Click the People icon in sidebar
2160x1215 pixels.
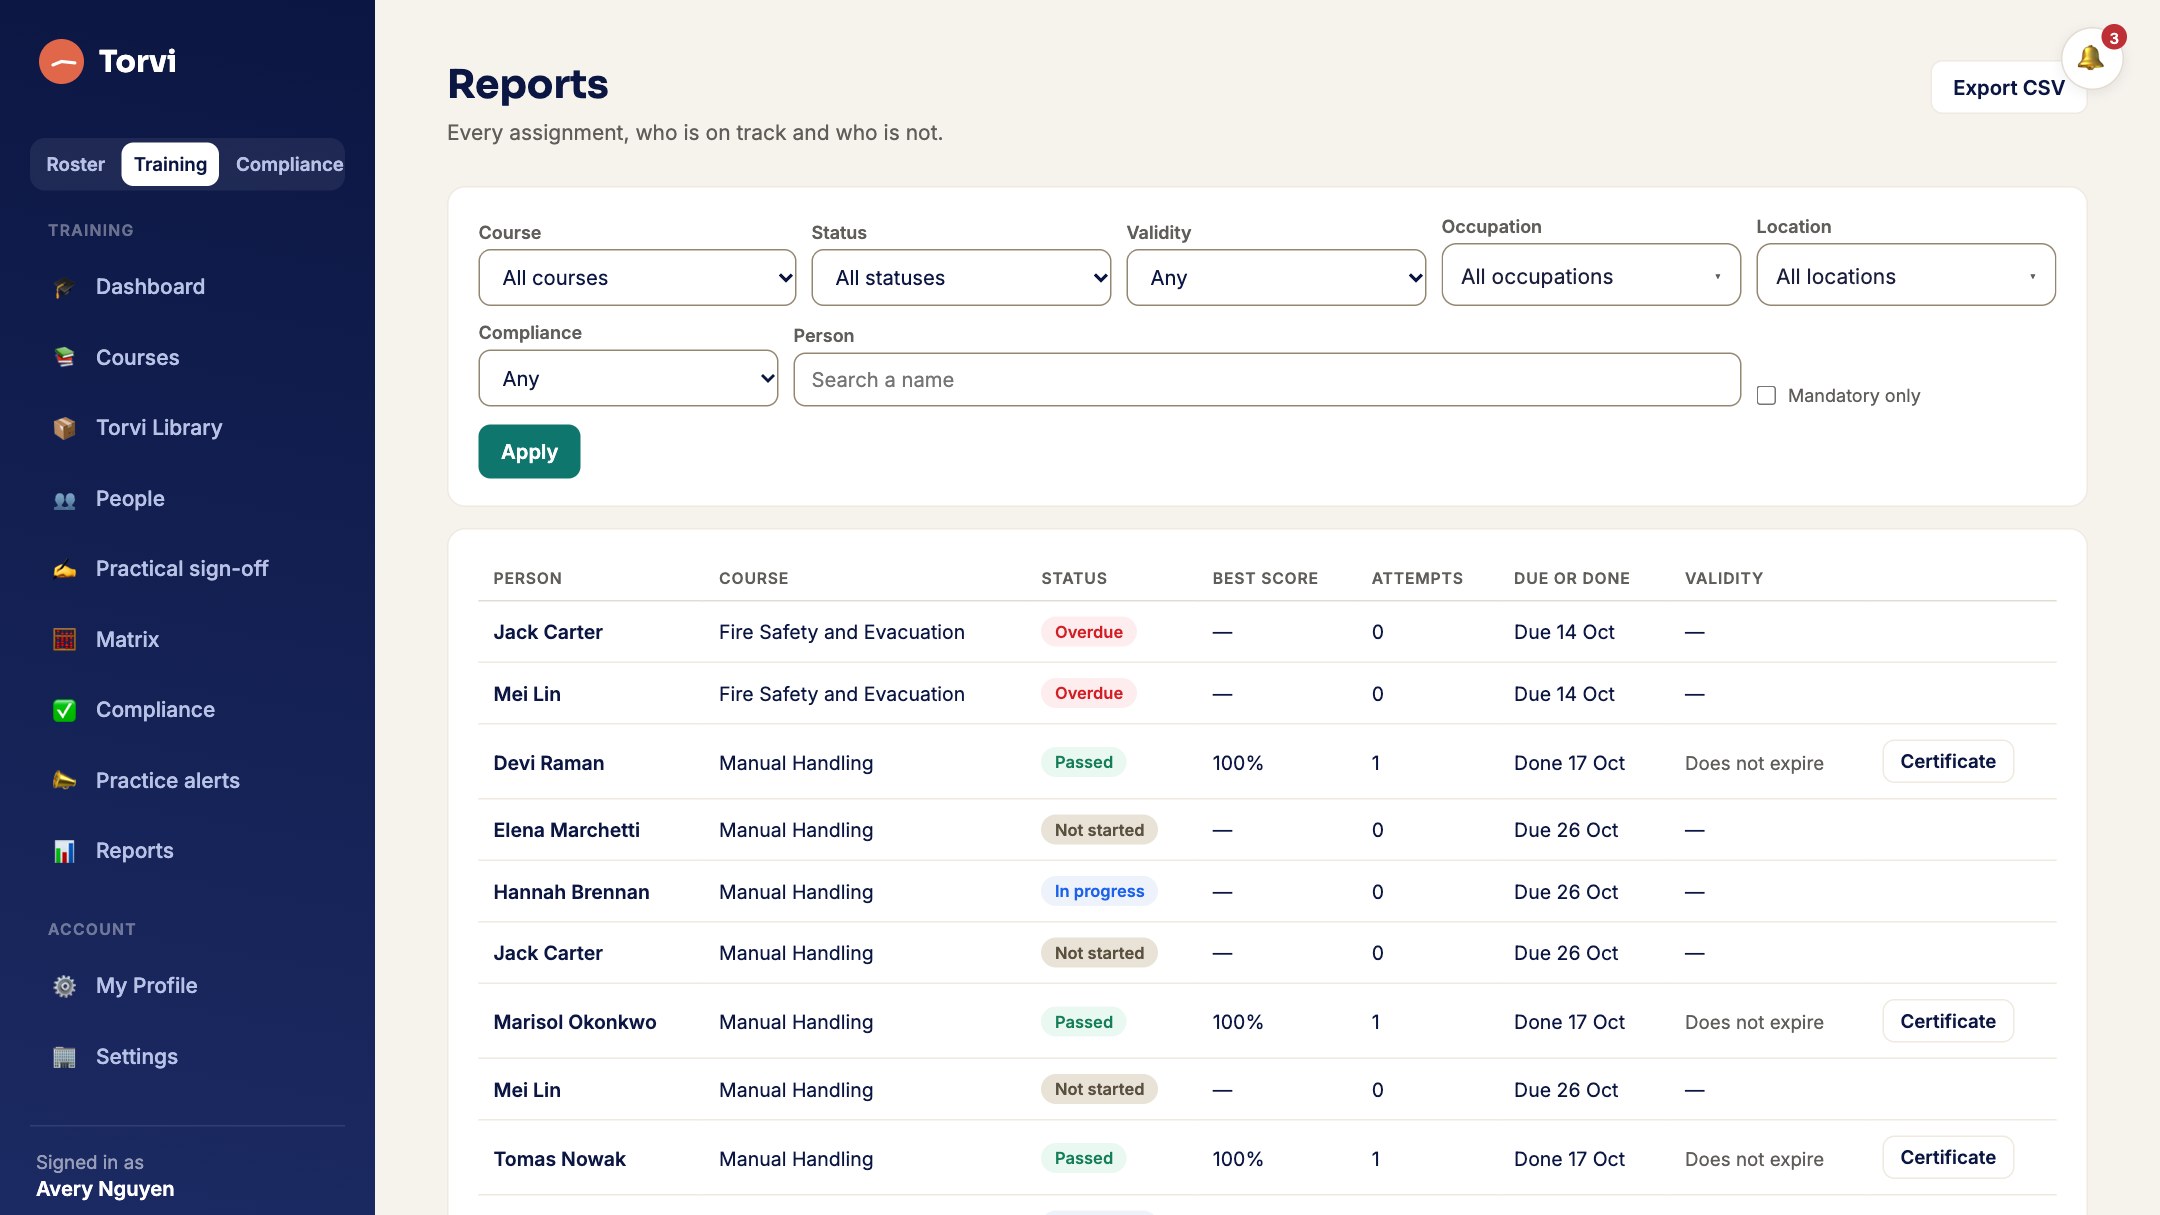tap(64, 499)
